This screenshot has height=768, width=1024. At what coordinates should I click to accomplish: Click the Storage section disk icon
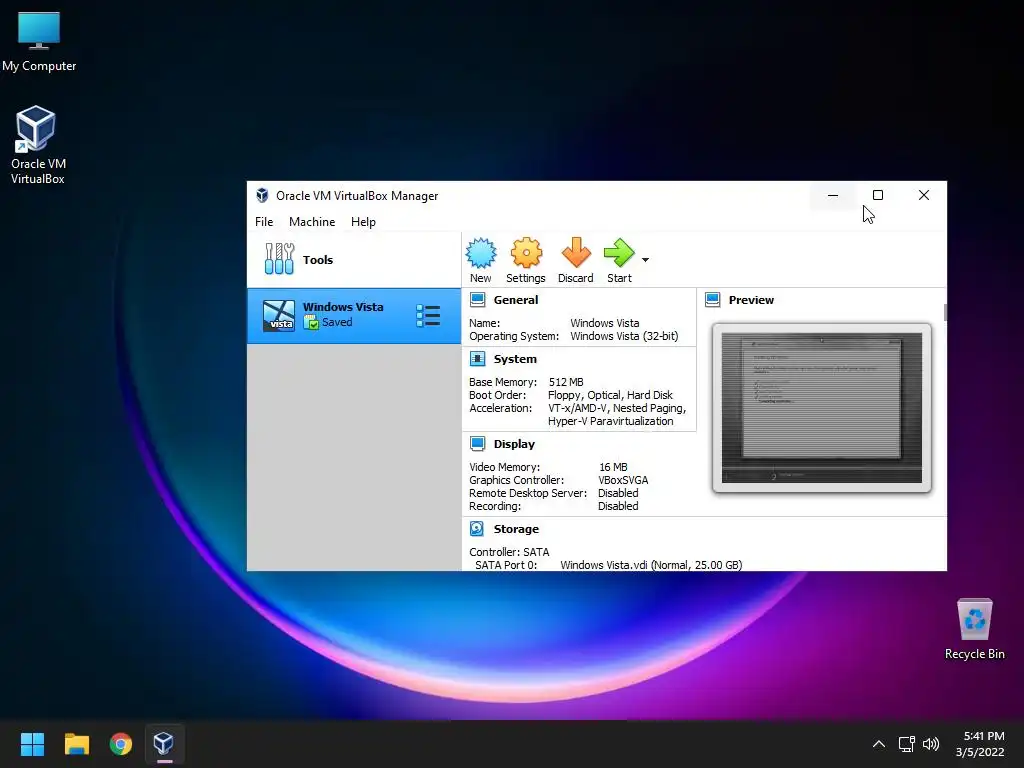[477, 529]
